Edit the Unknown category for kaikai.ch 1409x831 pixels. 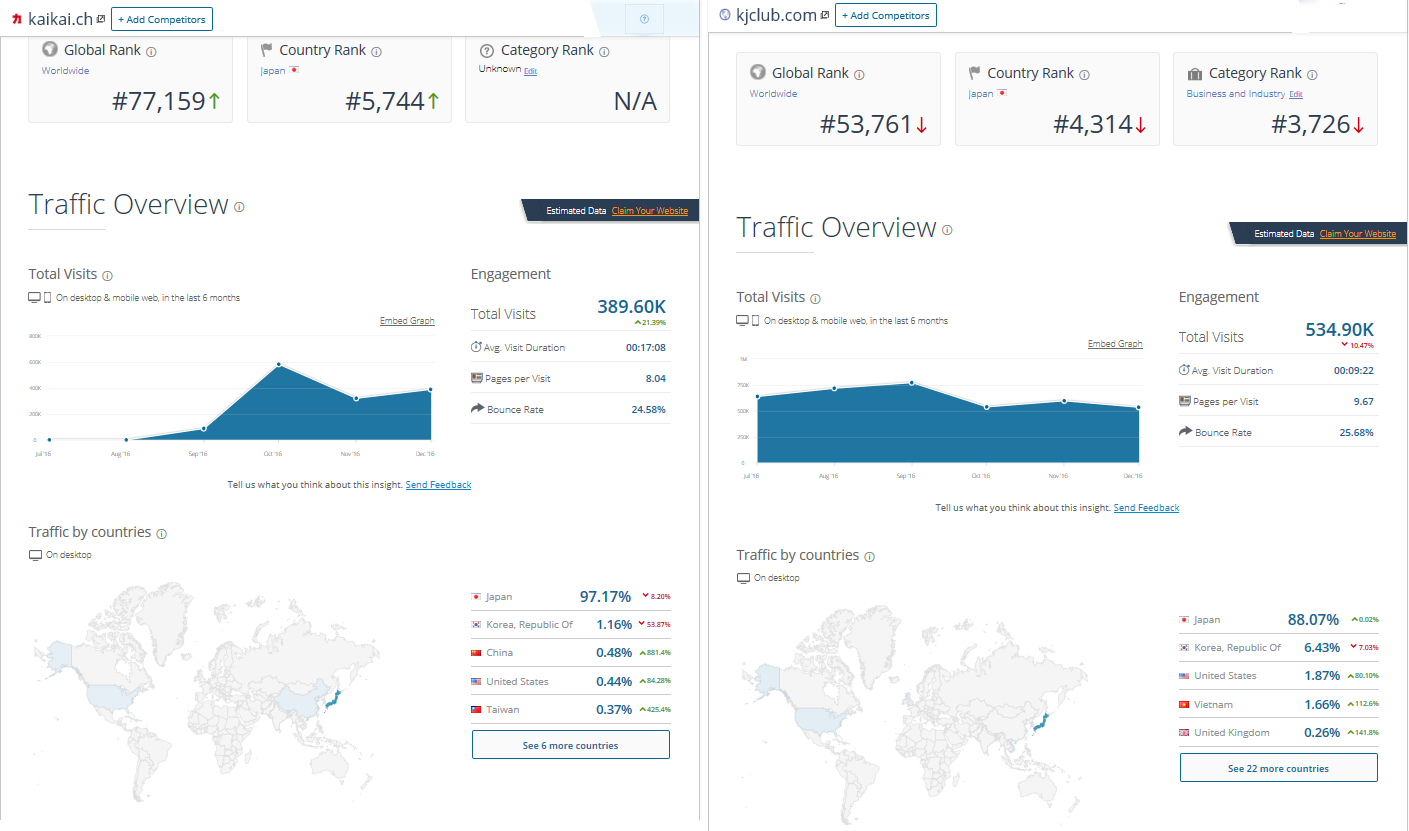[531, 71]
